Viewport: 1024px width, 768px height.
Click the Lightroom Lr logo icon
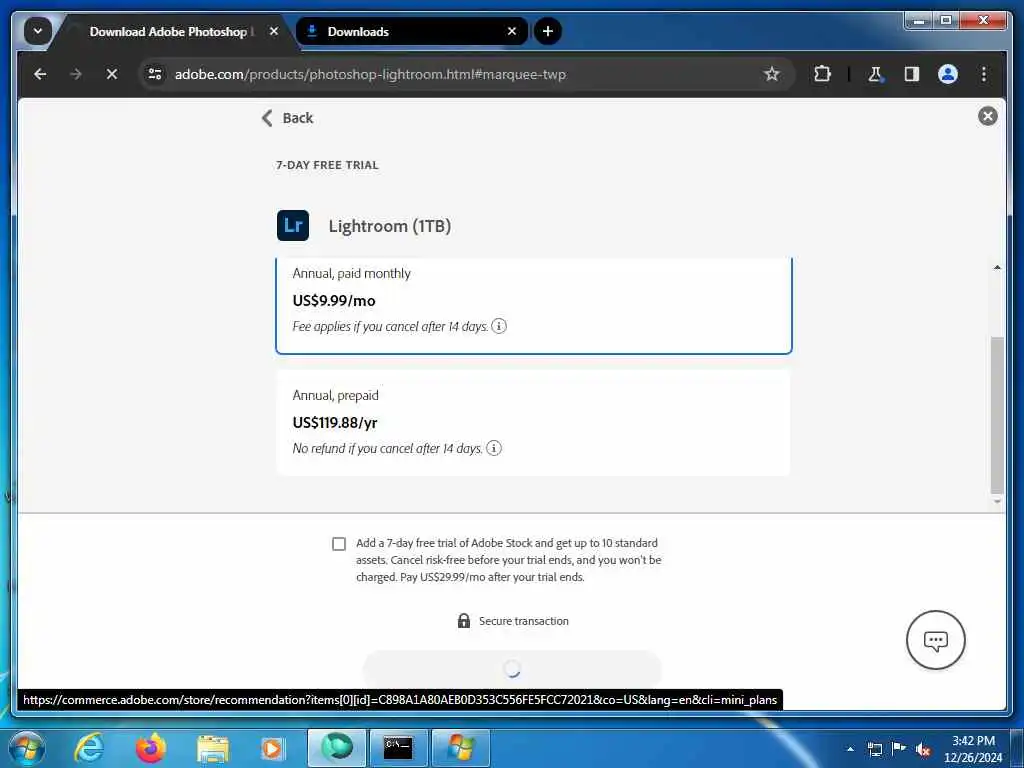click(293, 225)
